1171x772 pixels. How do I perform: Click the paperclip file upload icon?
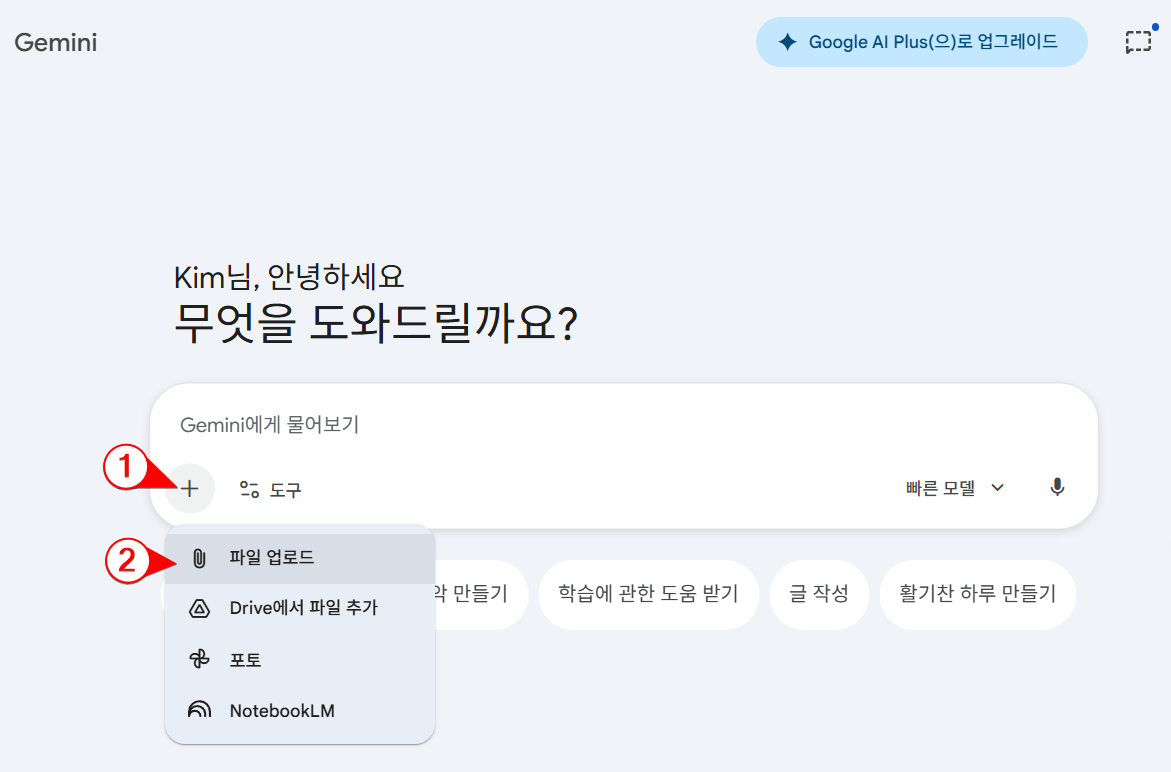[x=199, y=558]
